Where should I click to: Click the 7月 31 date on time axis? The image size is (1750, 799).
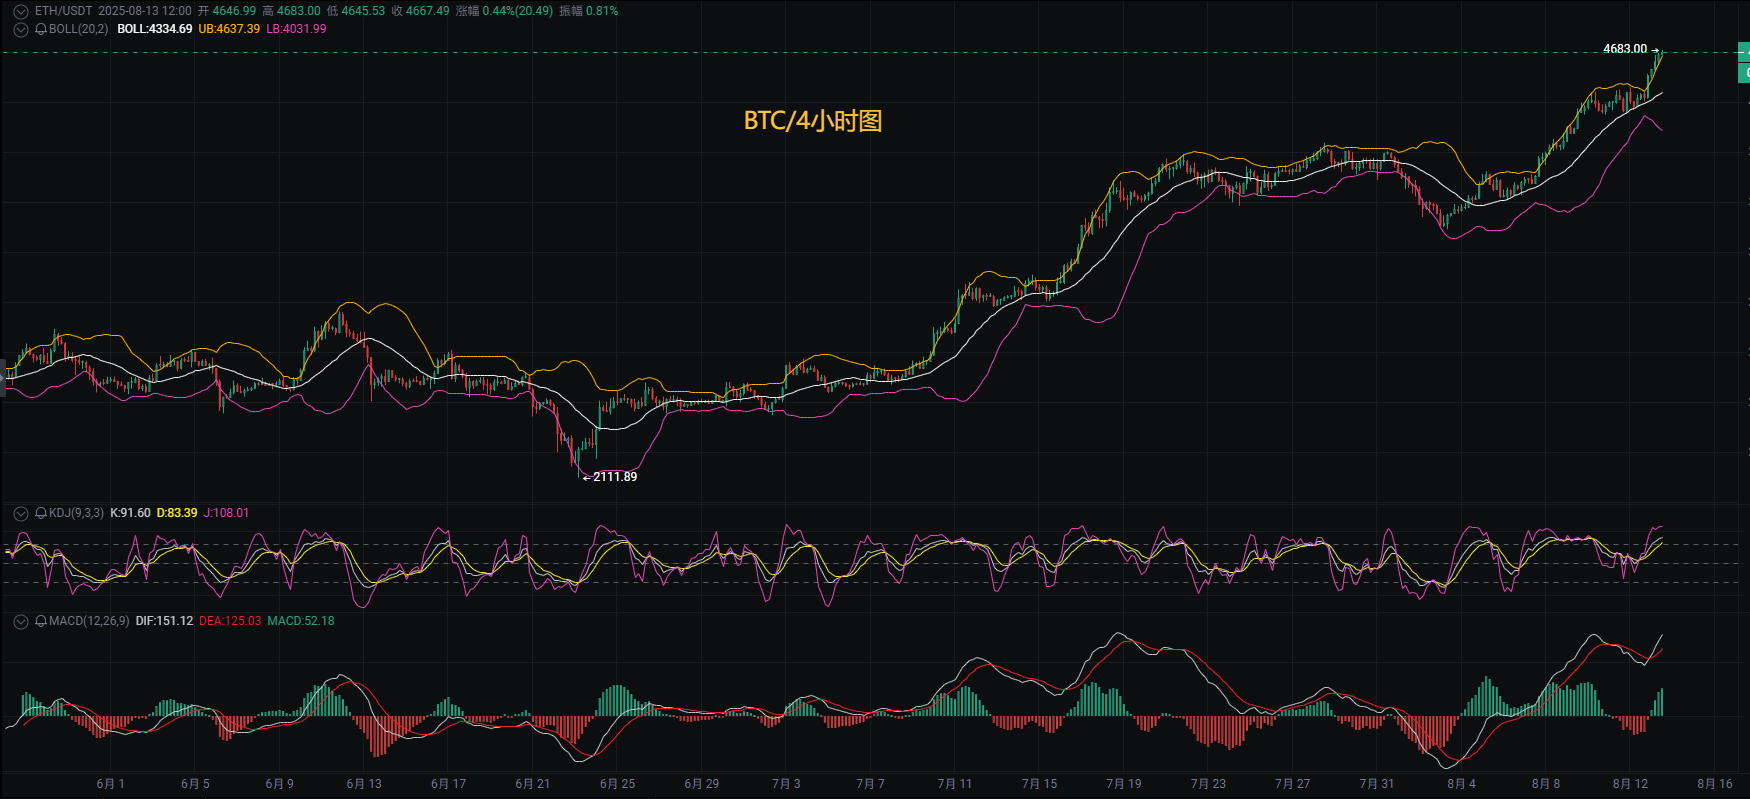(x=1377, y=784)
